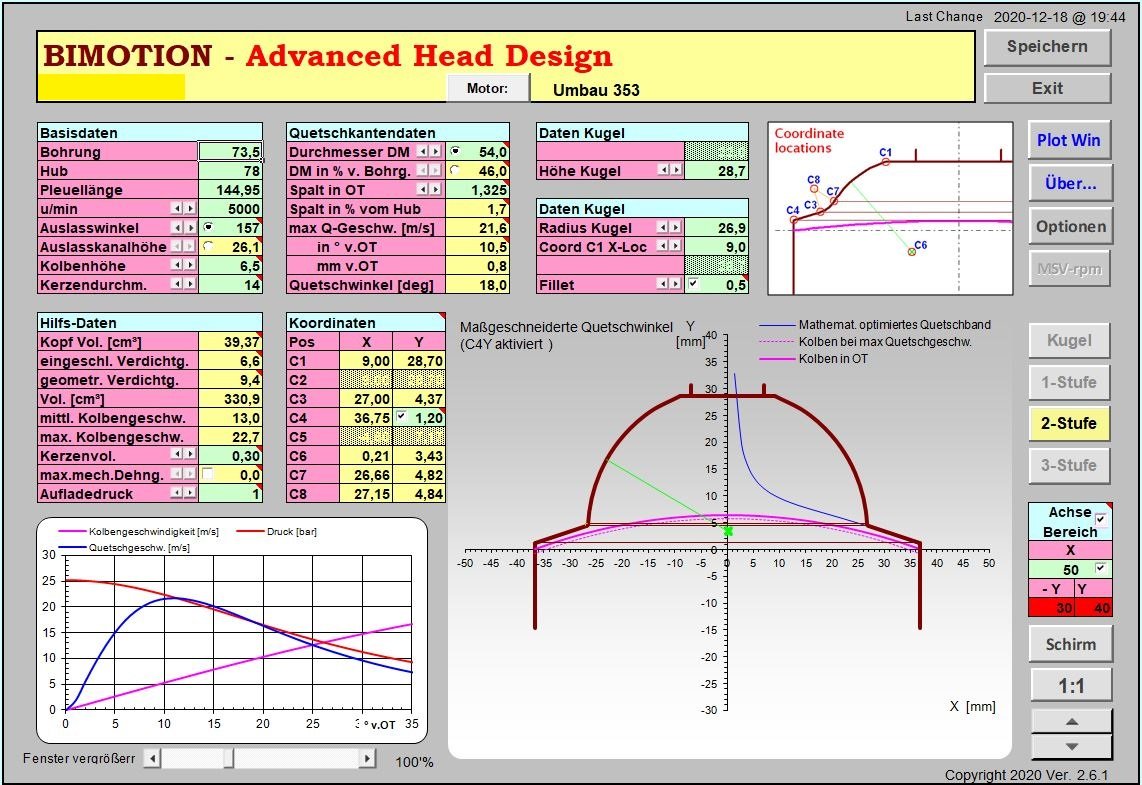Screen dimensions: 1142x785
Task: Click right arrow of the Fenster vergrößern scrollbar
Action: coord(367,759)
